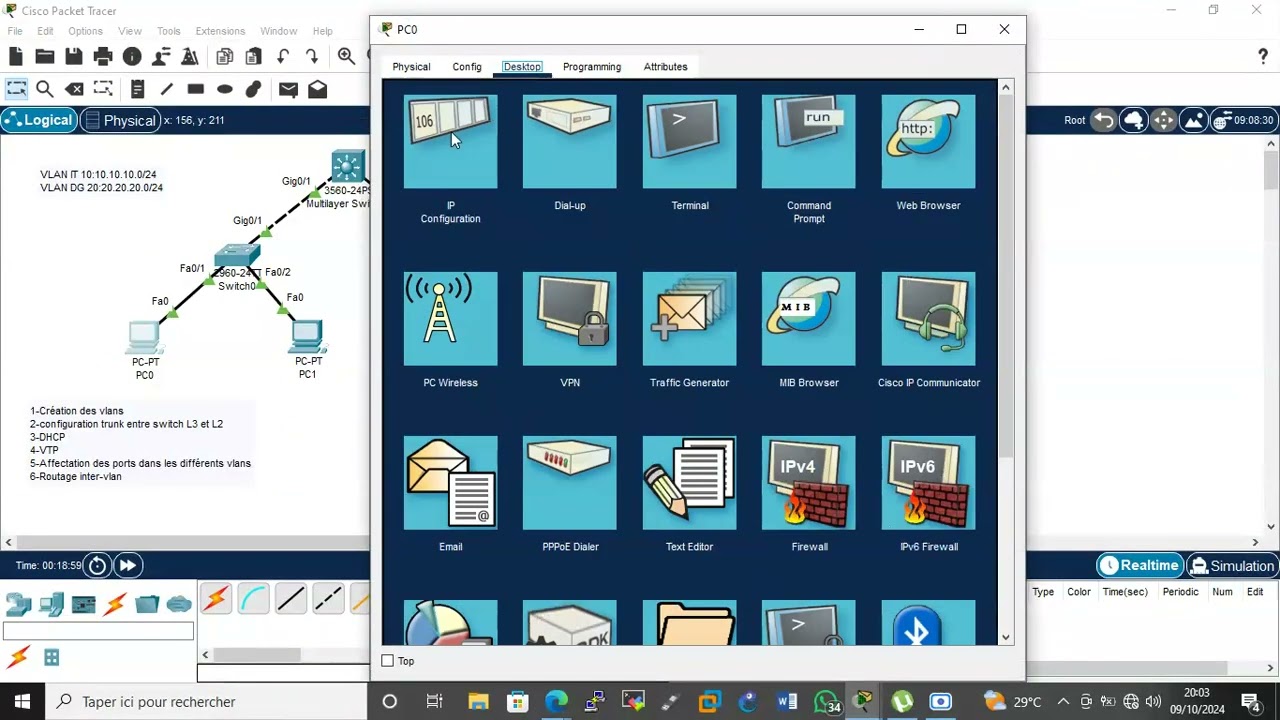This screenshot has width=1280, height=720.
Task: Launch the Terminal app on PC0
Action: point(689,142)
